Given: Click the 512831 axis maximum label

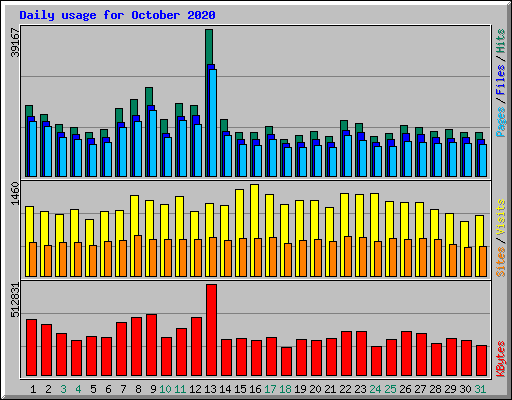Looking at the screenshot, I should tap(15, 300).
